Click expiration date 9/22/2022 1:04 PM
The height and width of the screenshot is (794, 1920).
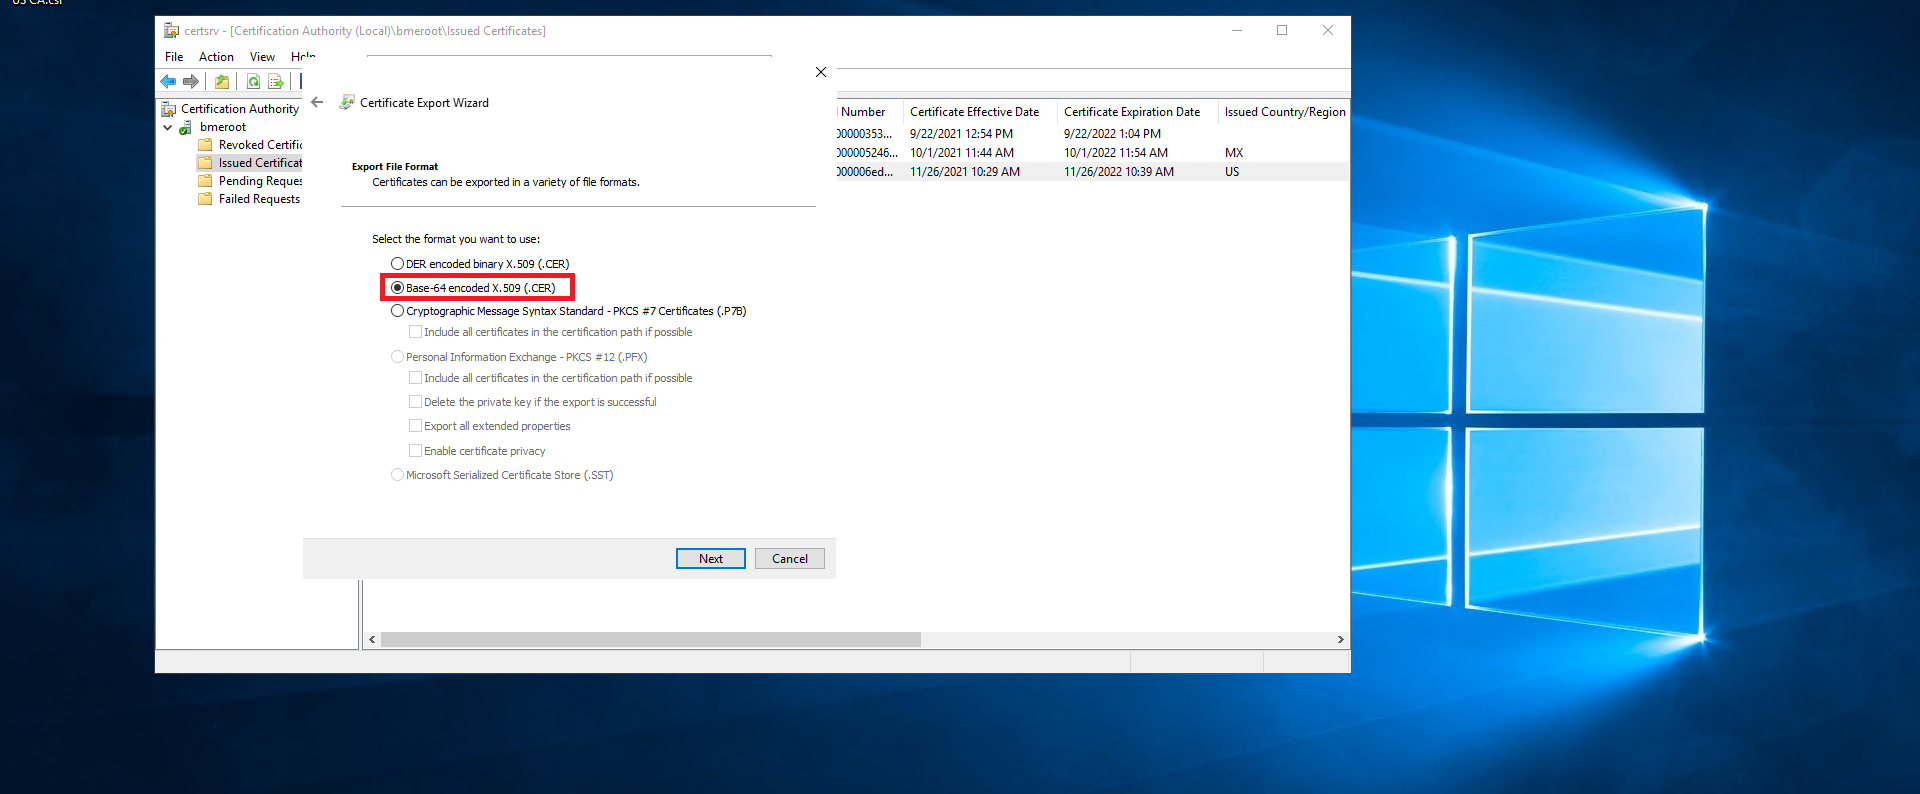click(1112, 134)
